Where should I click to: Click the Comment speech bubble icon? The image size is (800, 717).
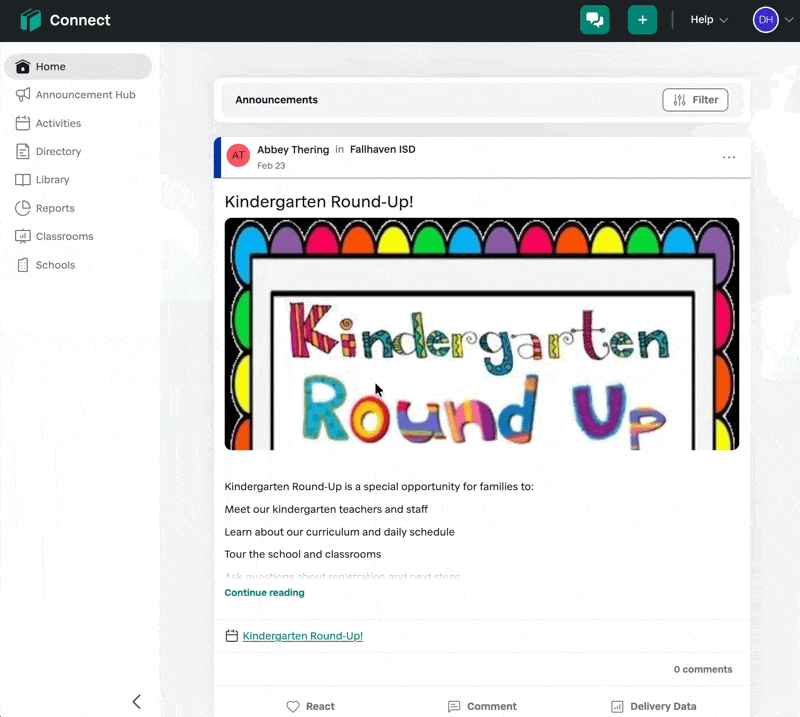pyautogui.click(x=454, y=706)
